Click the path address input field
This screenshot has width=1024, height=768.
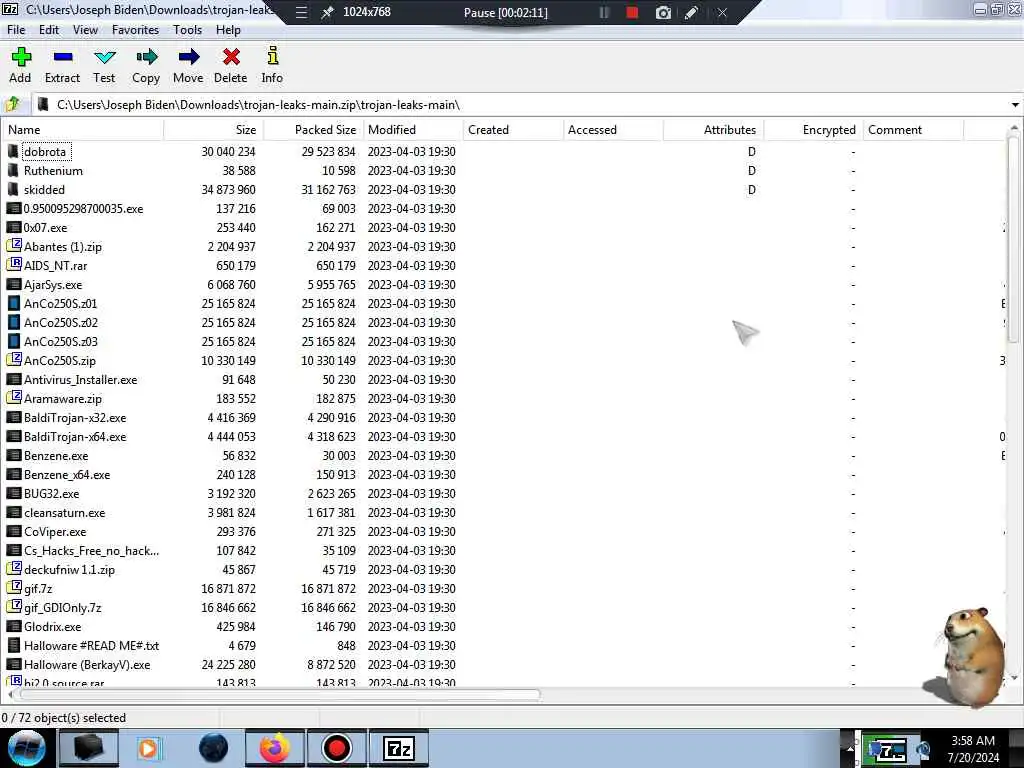(x=529, y=105)
